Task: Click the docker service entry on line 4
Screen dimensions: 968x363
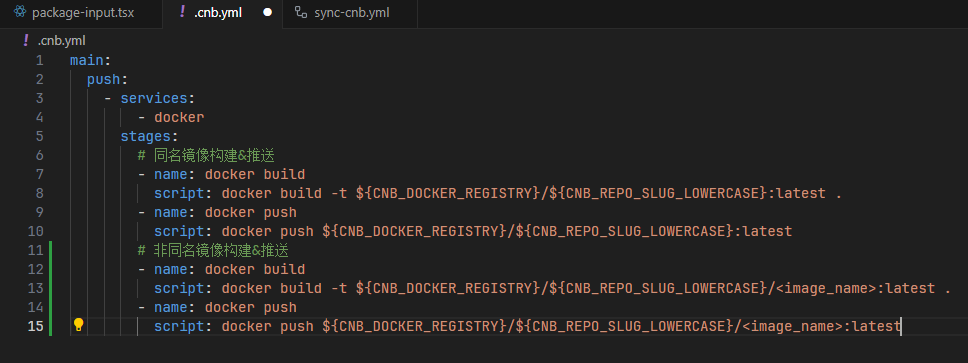Action: tap(179, 117)
